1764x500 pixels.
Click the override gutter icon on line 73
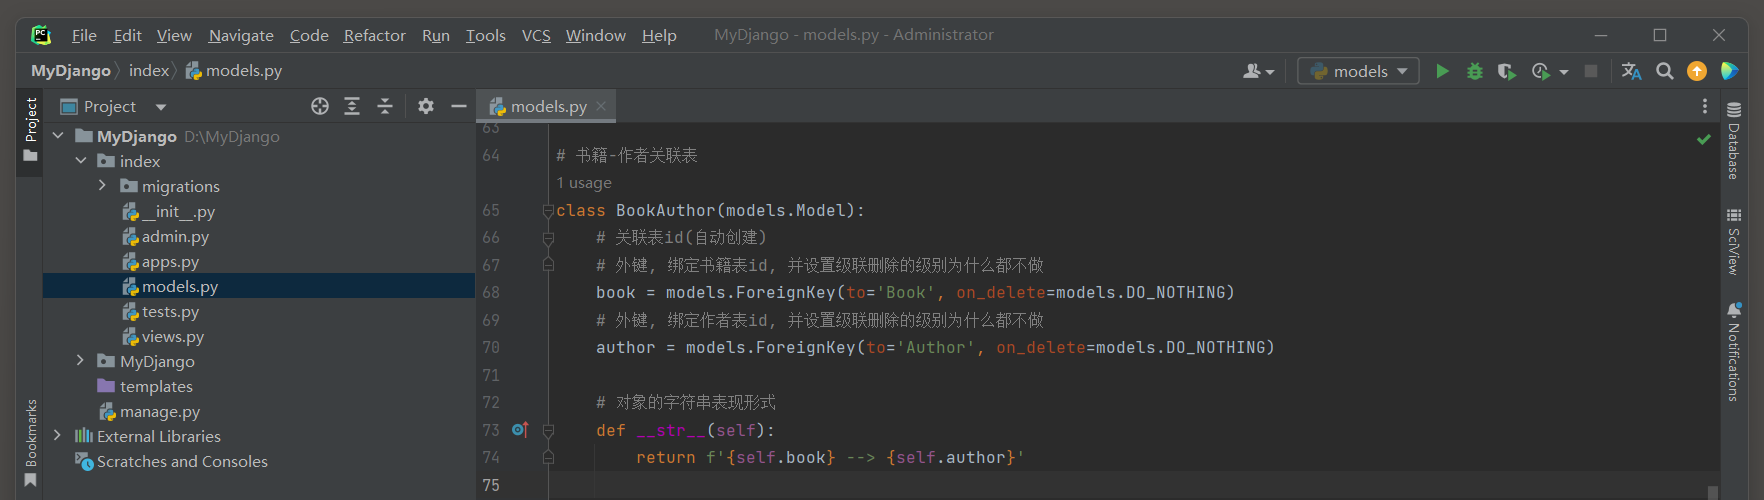point(520,430)
